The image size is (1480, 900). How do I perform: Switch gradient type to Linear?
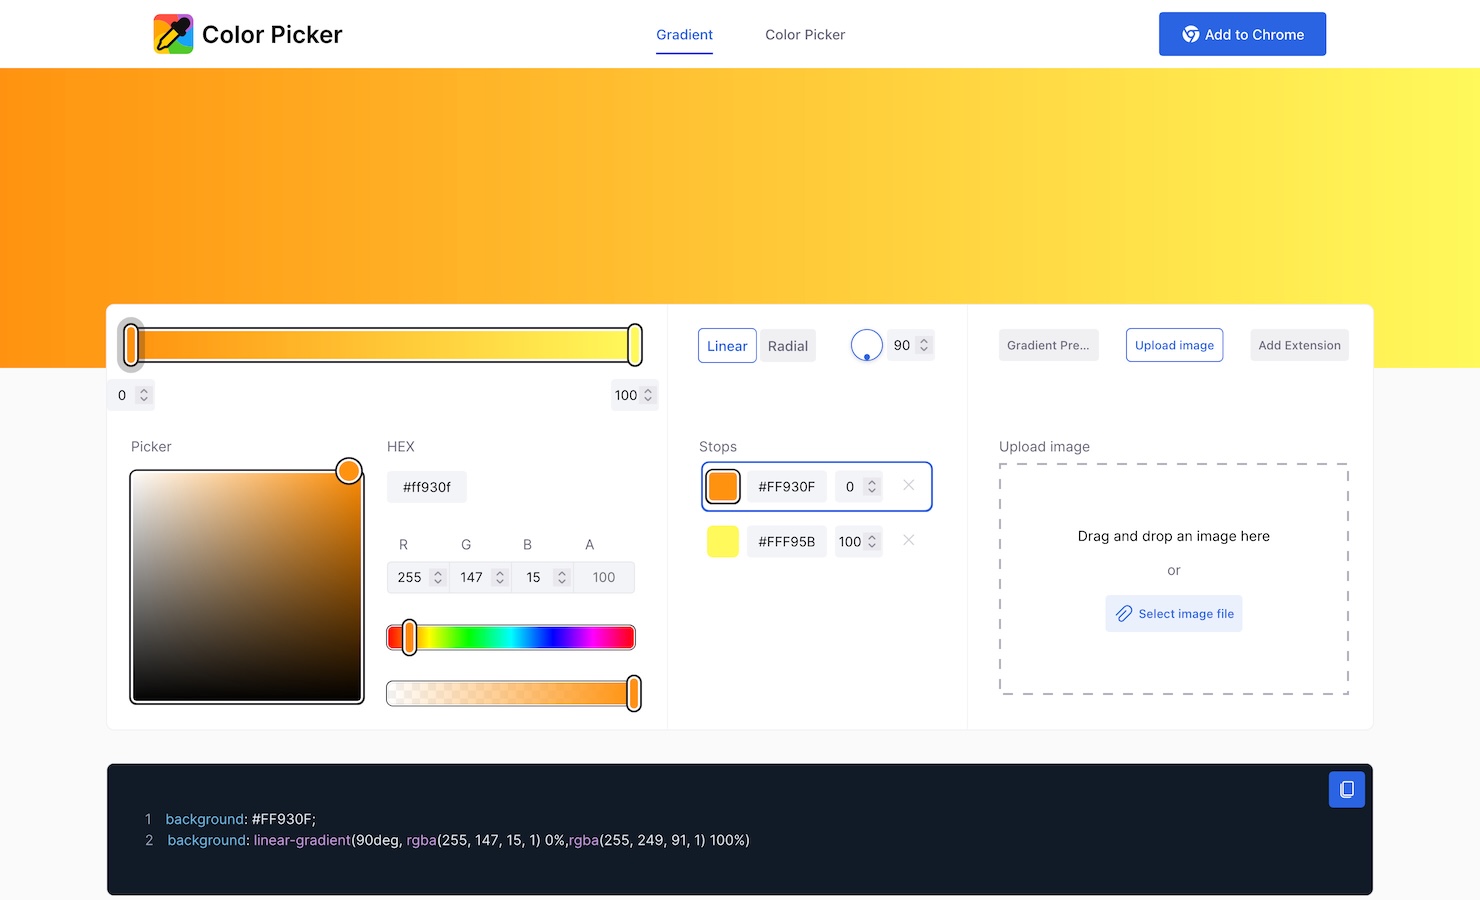pos(727,346)
